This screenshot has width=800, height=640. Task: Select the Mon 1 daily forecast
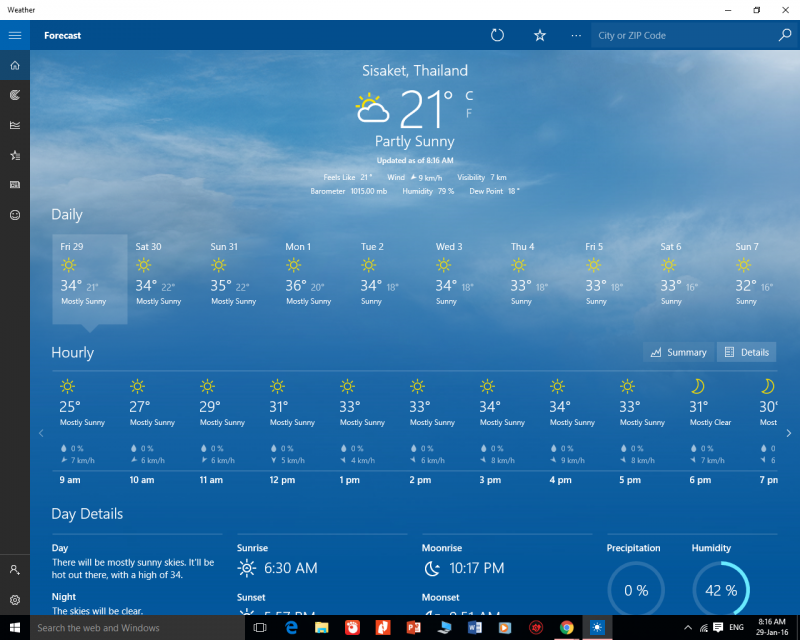(314, 273)
